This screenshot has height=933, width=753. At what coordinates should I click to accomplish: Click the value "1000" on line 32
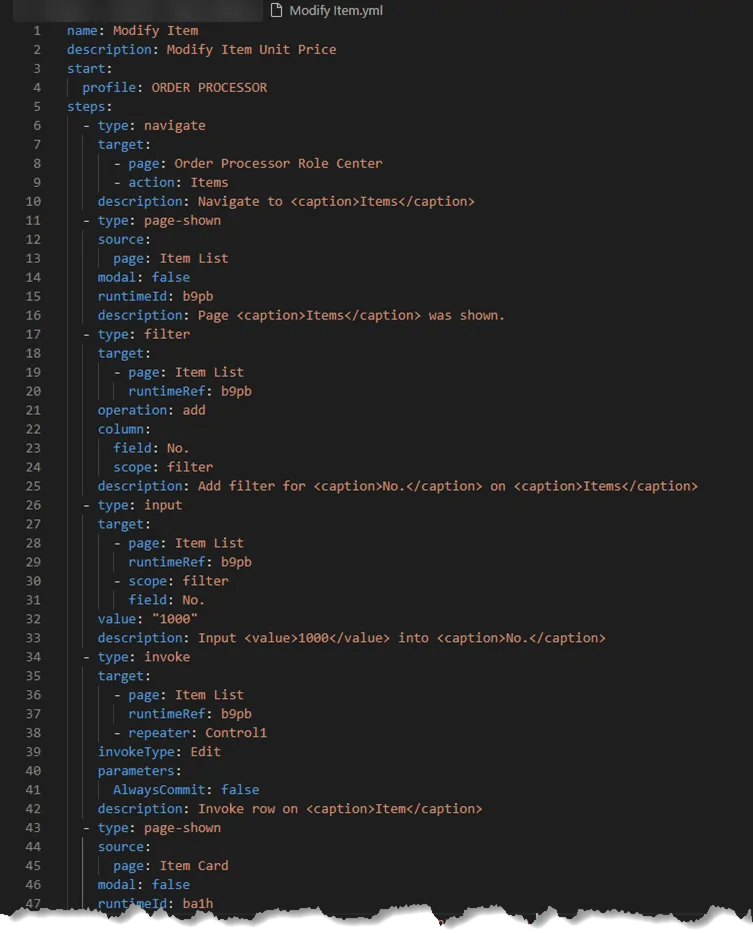click(174, 619)
